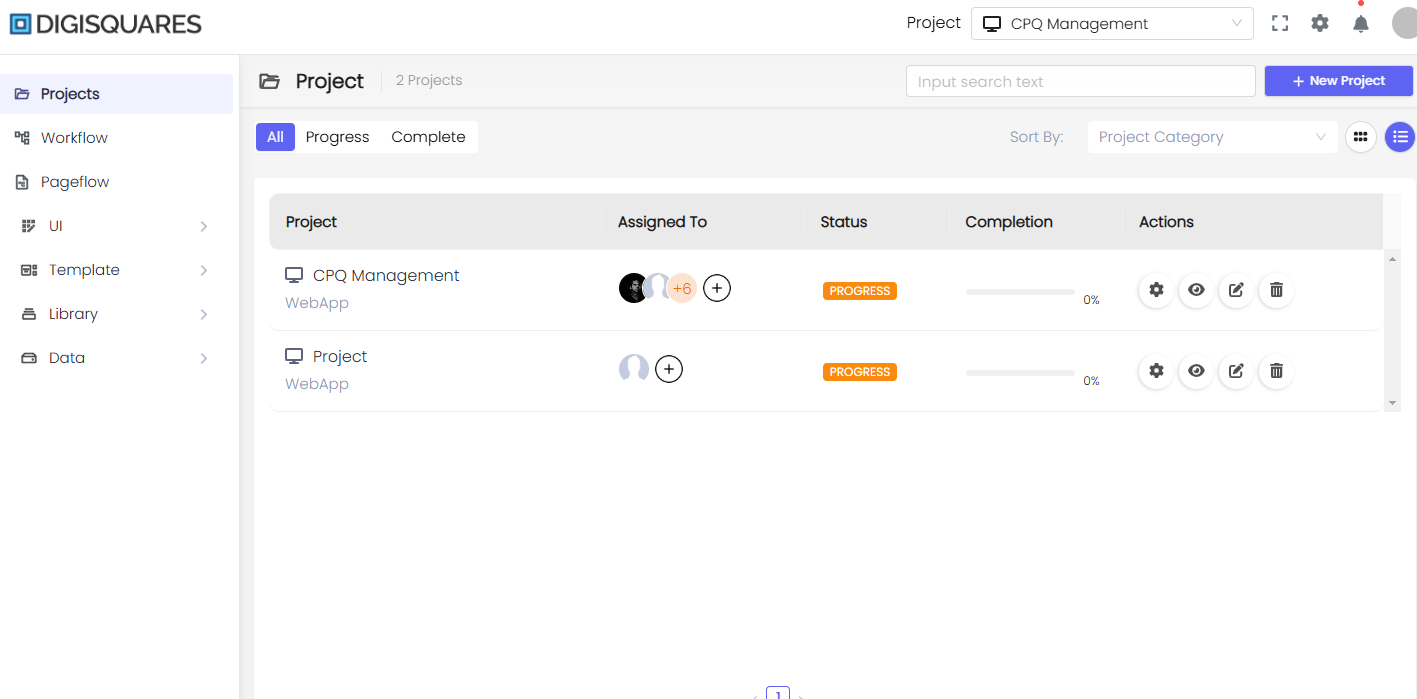Open settings for CPQ Management project

1156,290
